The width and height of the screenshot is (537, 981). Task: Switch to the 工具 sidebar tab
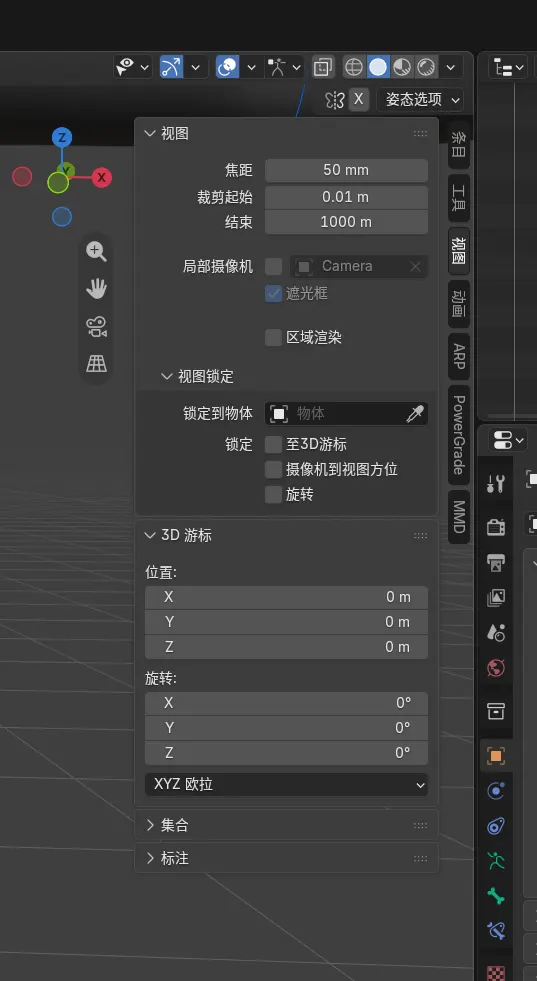point(459,198)
